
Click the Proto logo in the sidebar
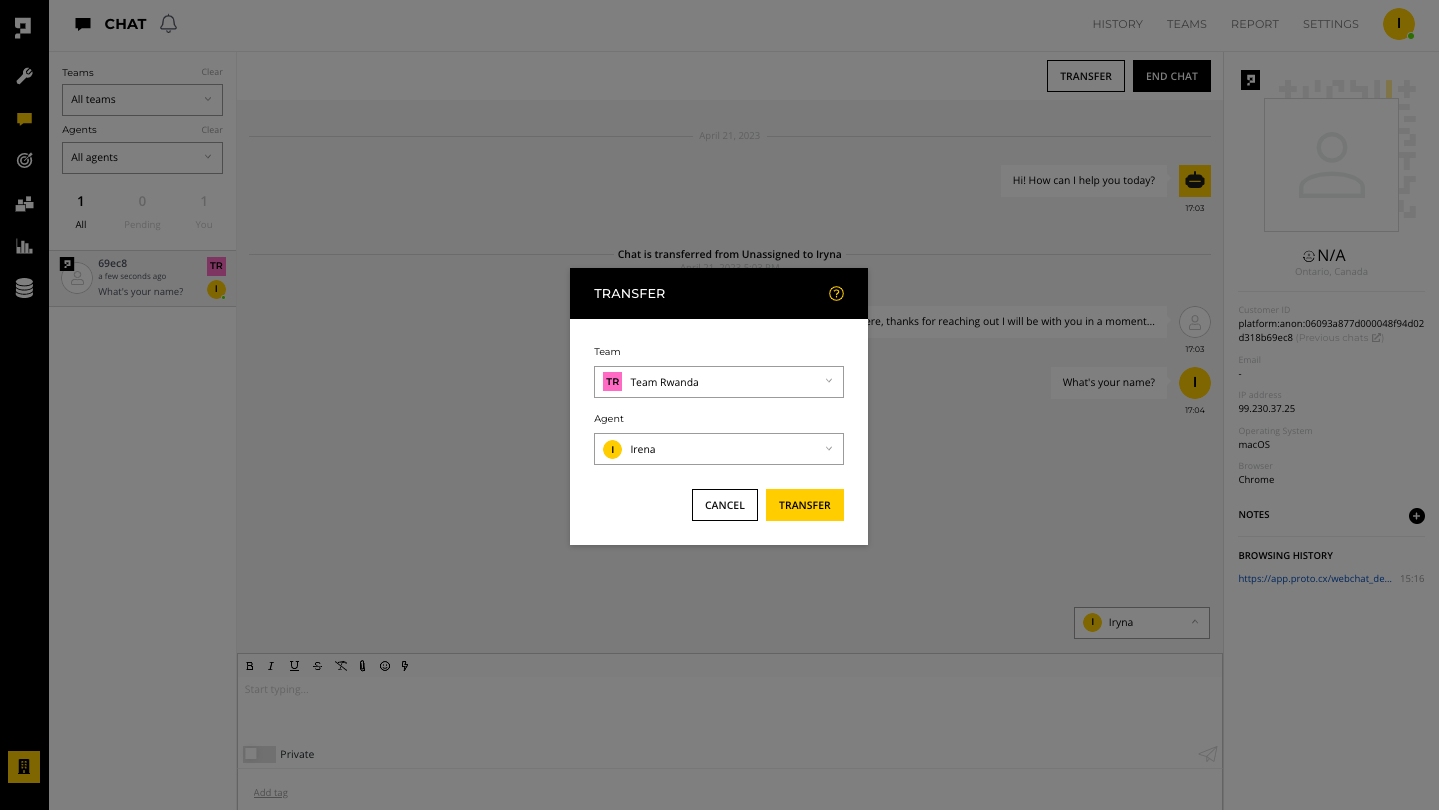[24, 28]
